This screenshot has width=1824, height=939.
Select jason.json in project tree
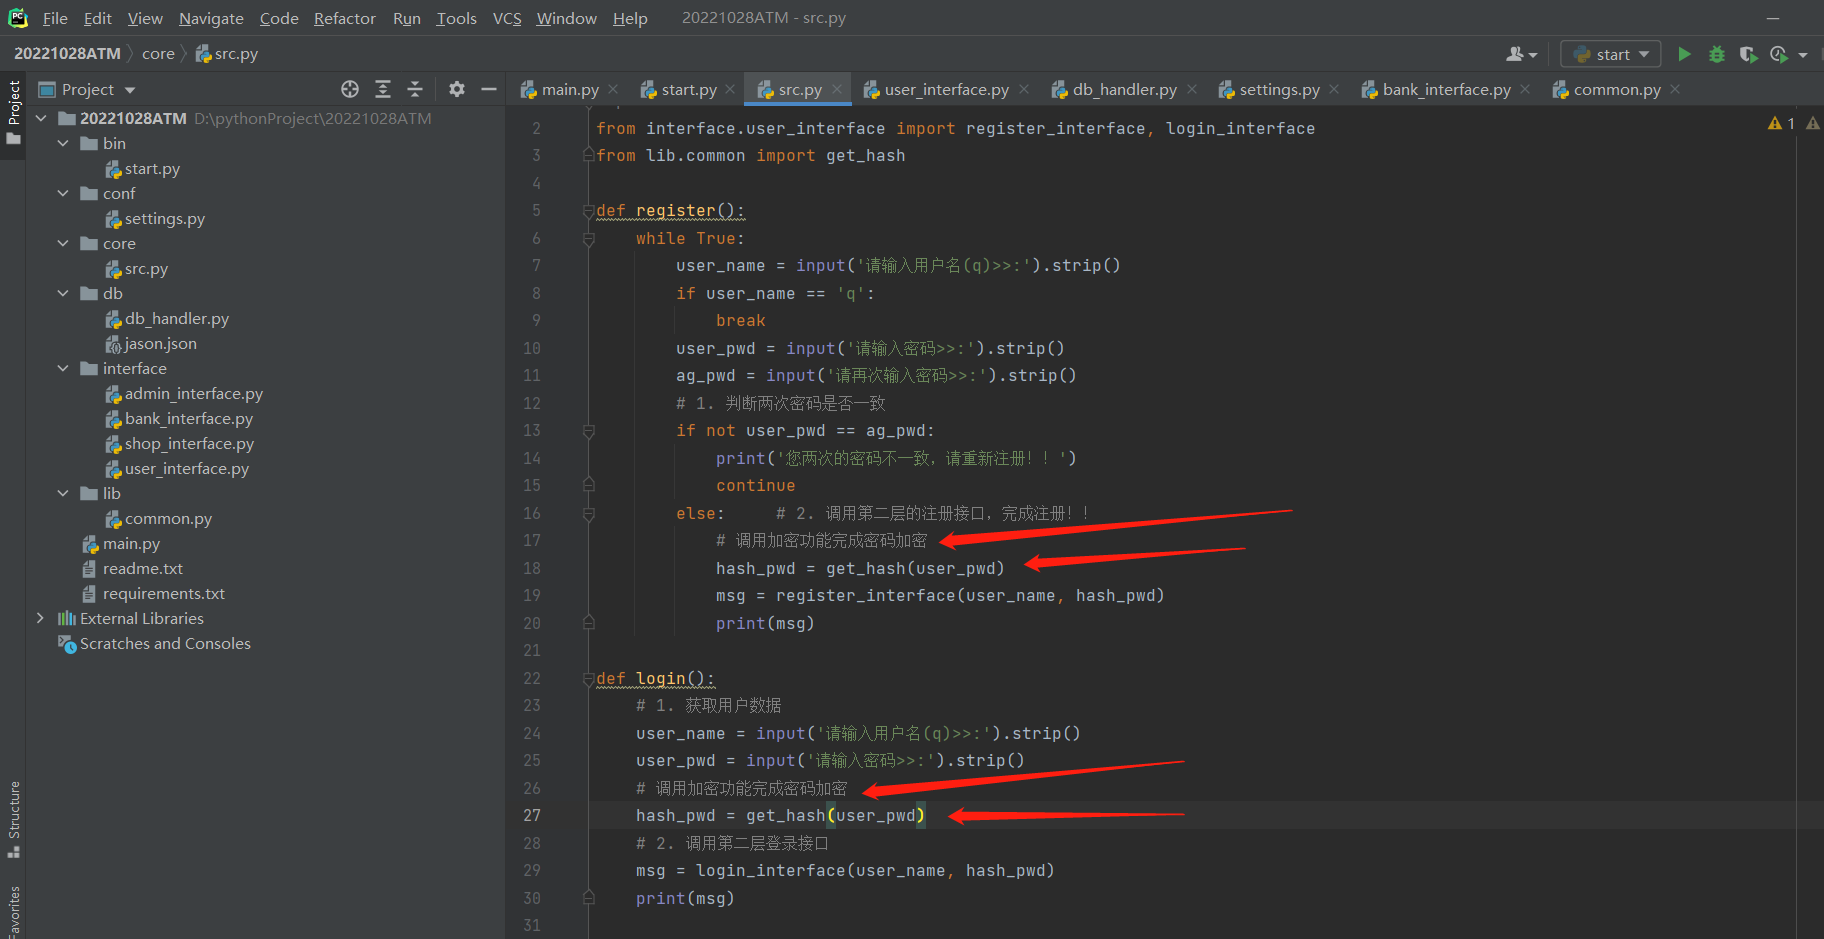point(160,343)
